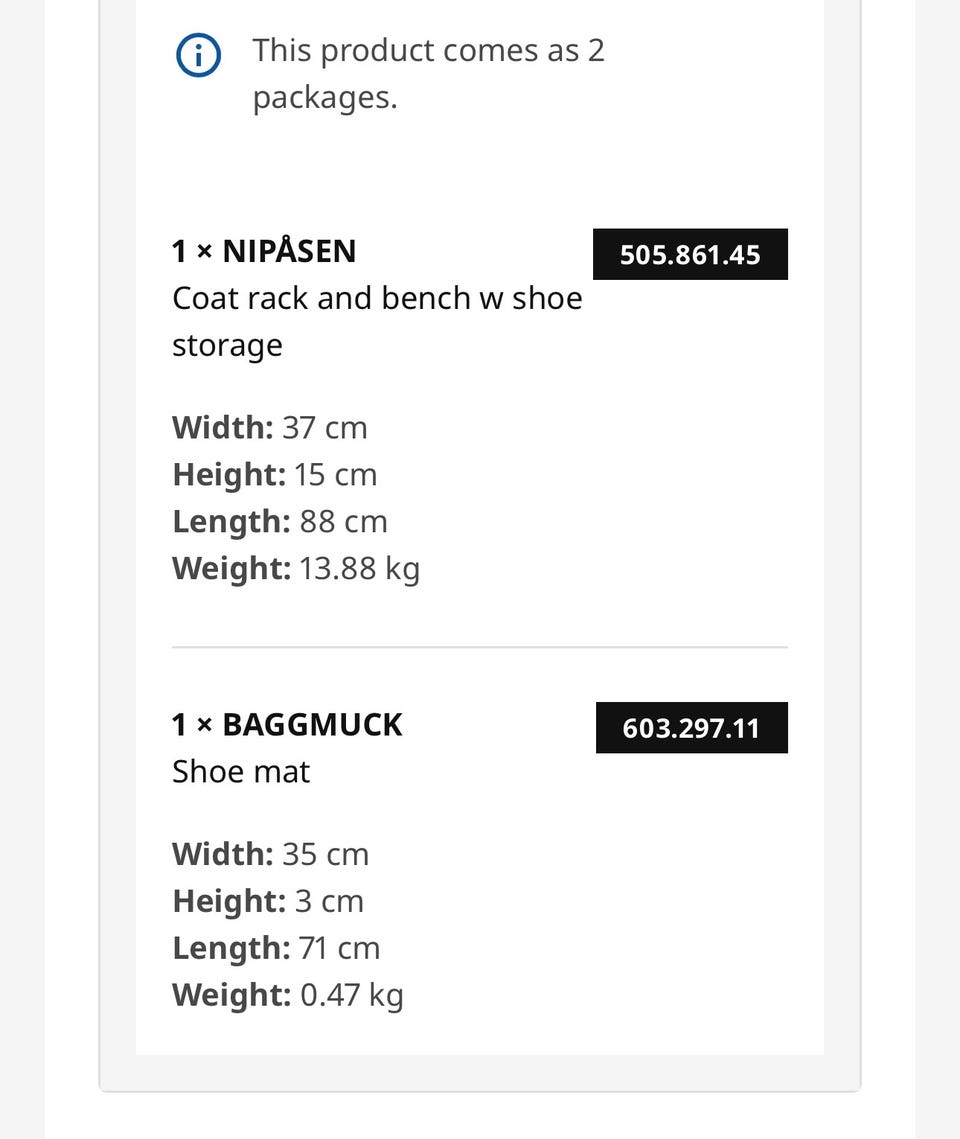The height and width of the screenshot is (1139, 960).
Task: Click 'Coat rack and bench w shoe storage' description
Action: tap(377, 322)
